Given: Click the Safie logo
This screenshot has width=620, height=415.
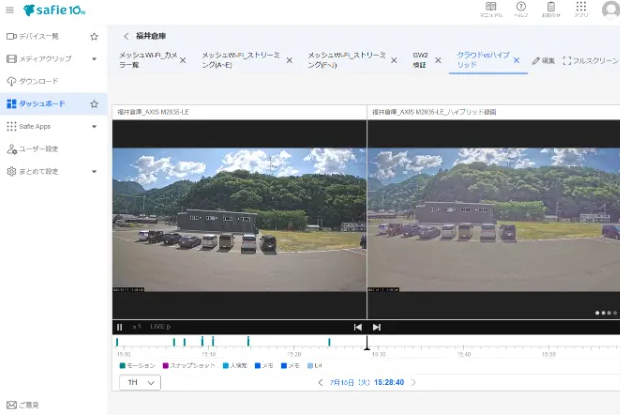Looking at the screenshot, I should [54, 10].
